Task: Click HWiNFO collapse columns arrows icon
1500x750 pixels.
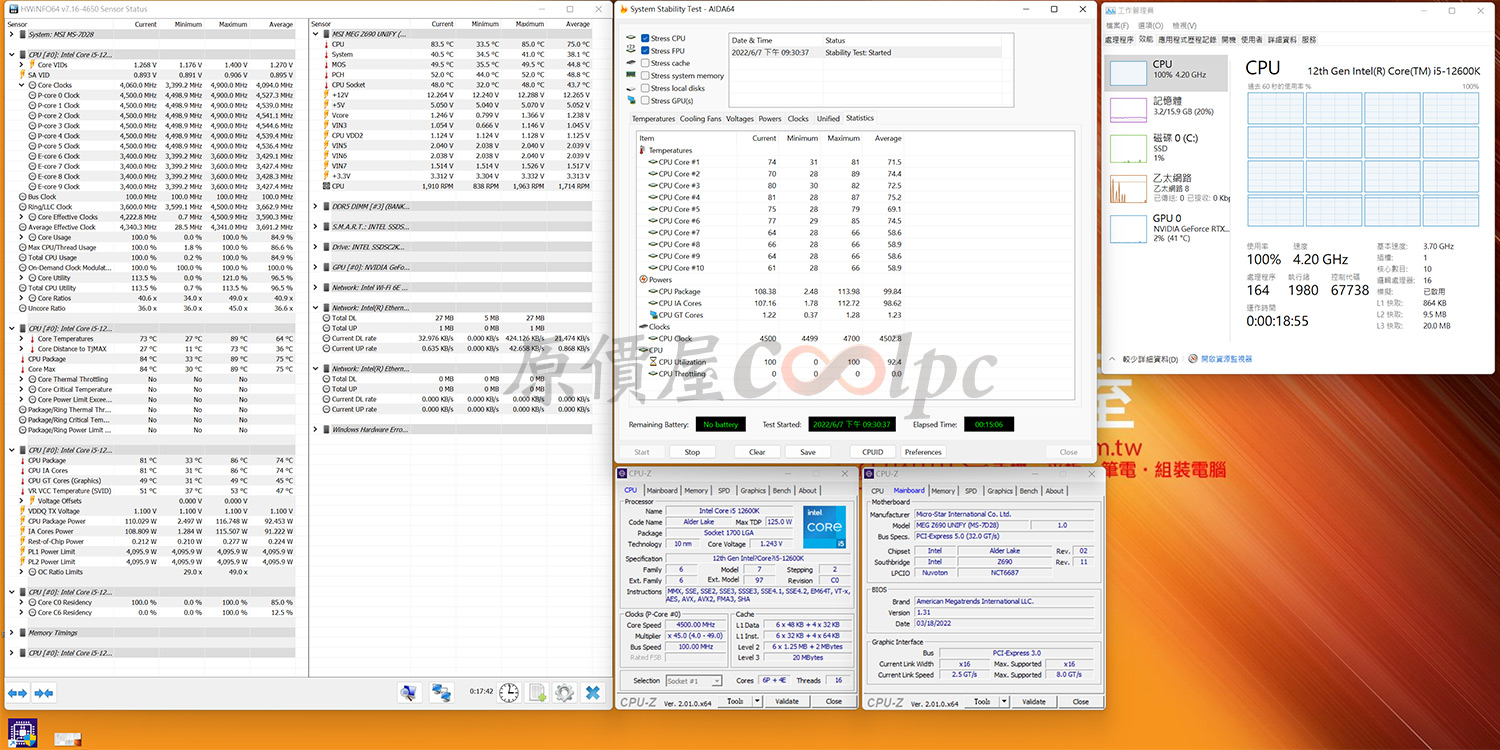Action: coord(43,692)
